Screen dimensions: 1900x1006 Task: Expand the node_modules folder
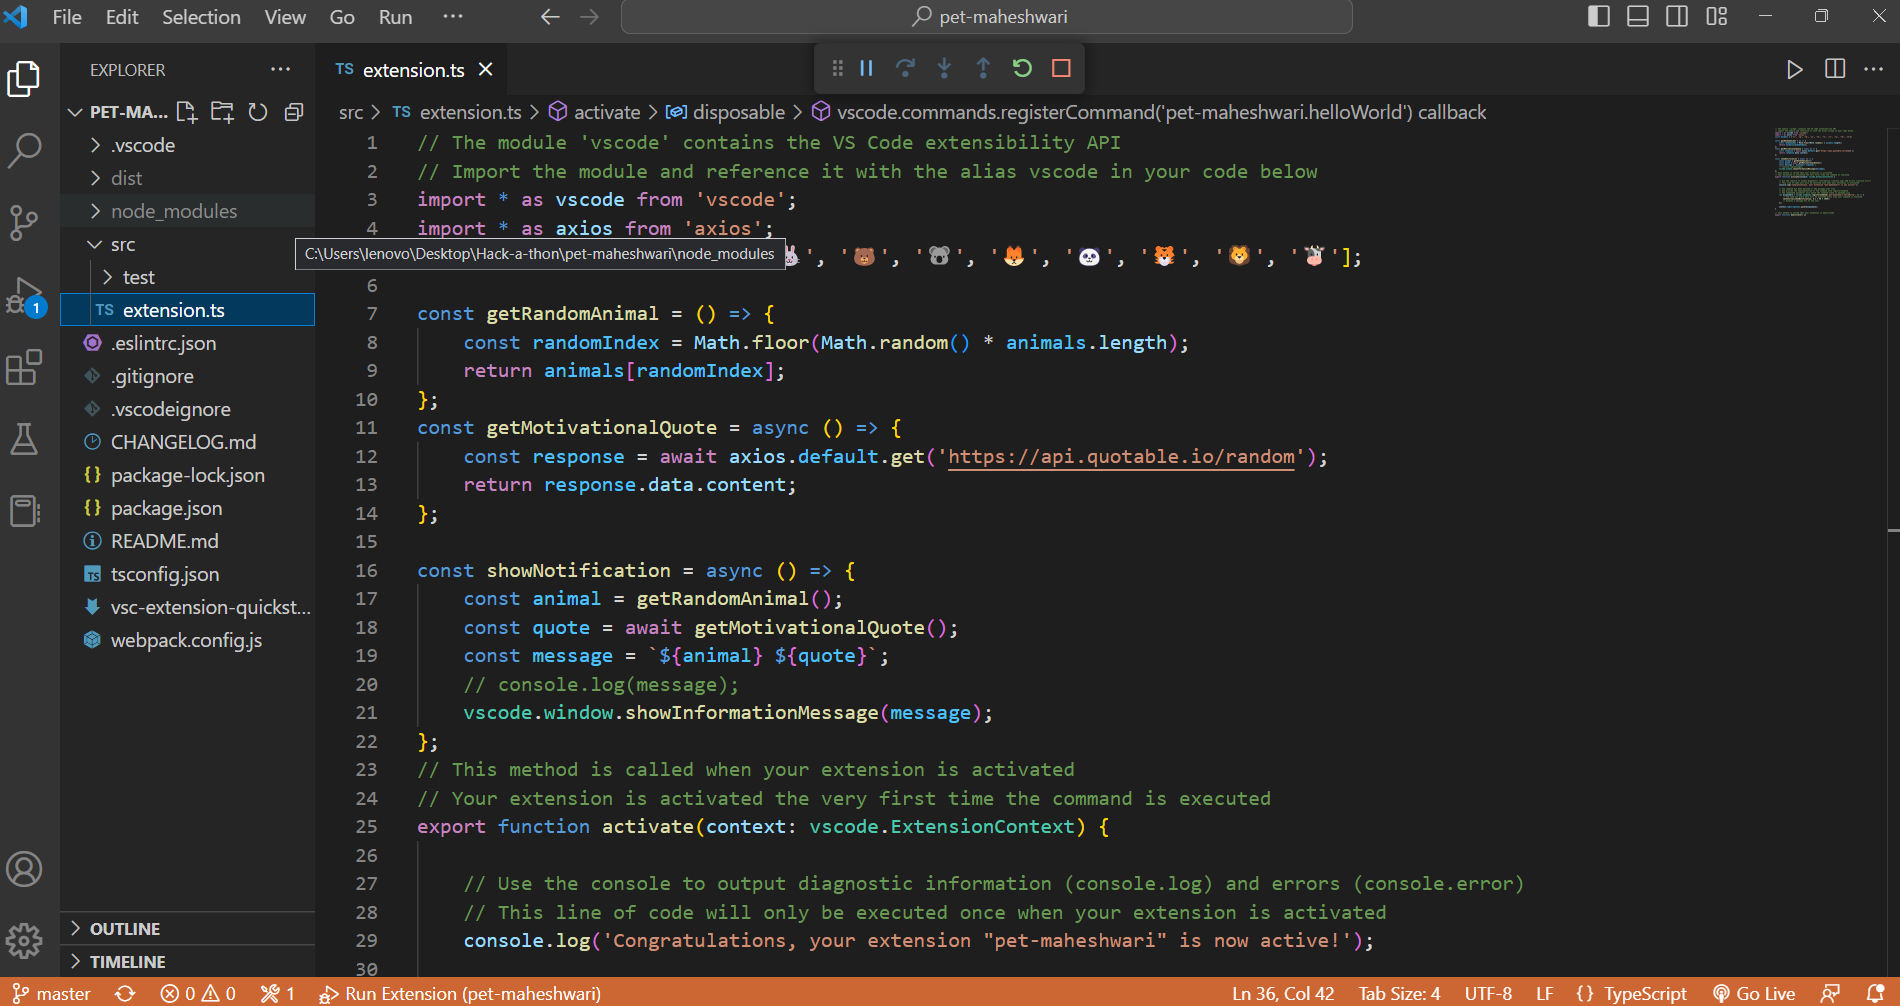[x=173, y=211]
